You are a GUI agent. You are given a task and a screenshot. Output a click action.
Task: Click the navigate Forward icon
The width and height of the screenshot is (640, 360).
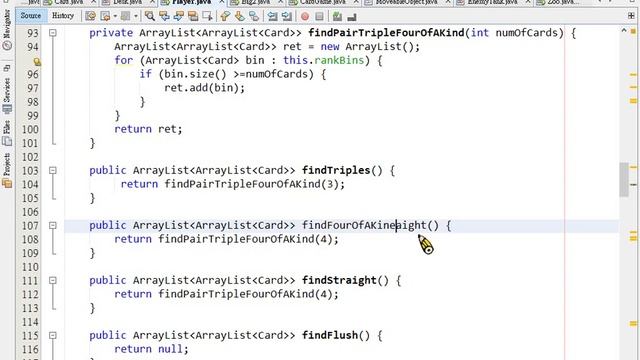[125, 16]
